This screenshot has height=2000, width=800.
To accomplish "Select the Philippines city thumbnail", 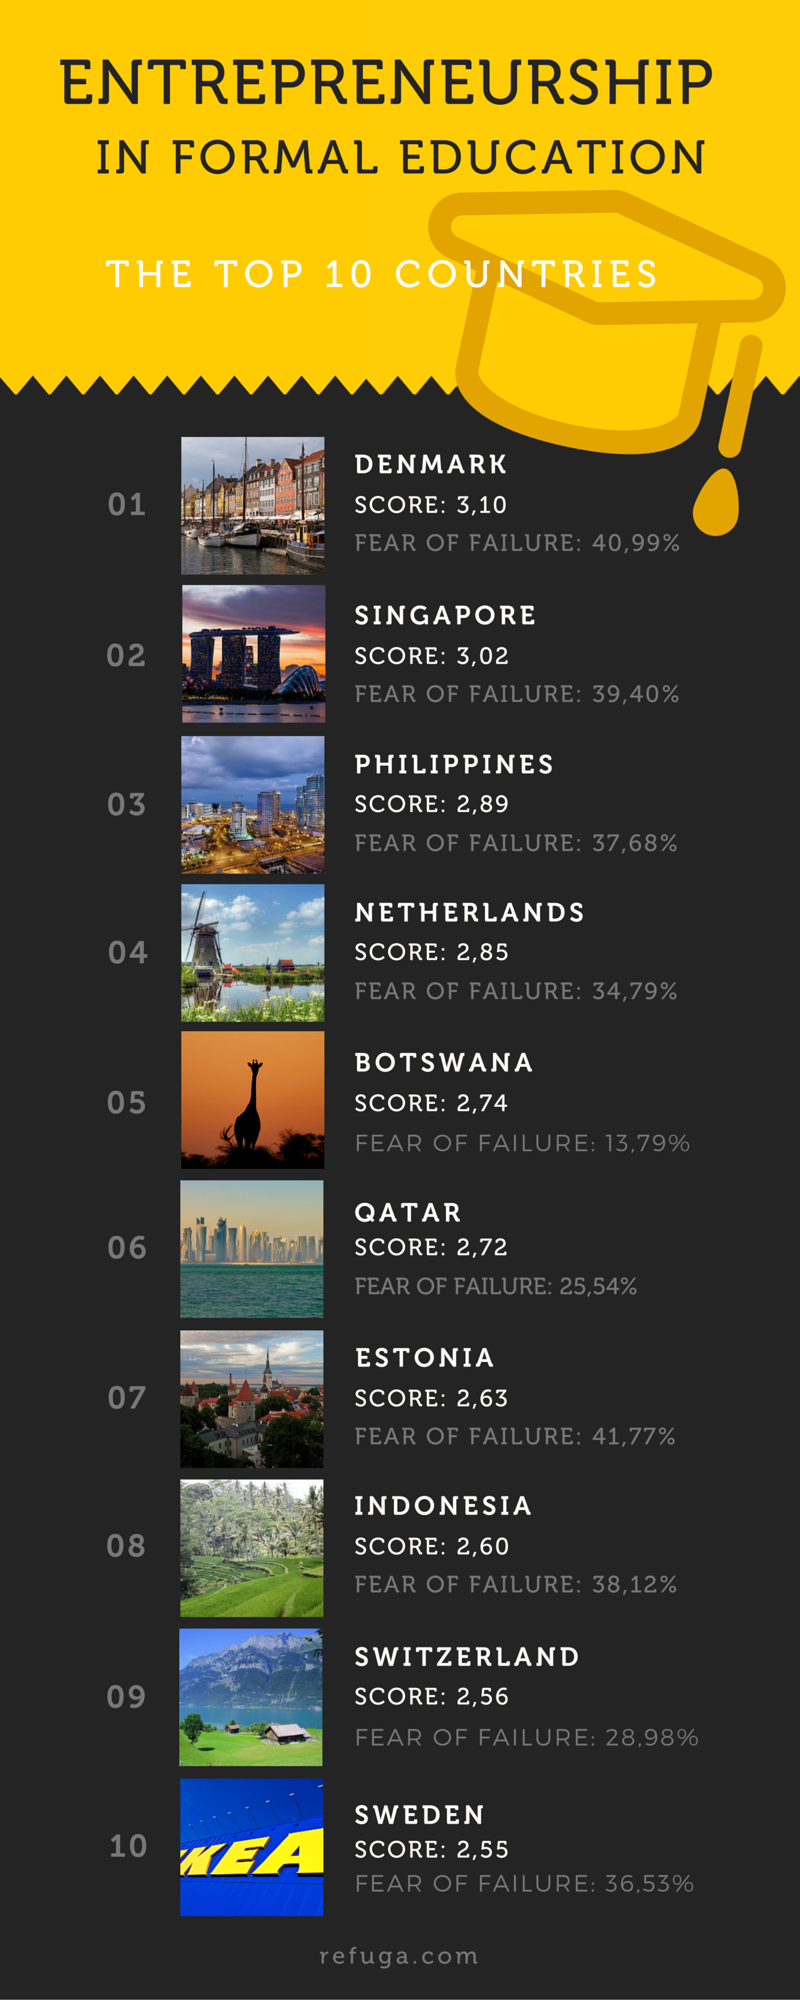I will click(253, 805).
